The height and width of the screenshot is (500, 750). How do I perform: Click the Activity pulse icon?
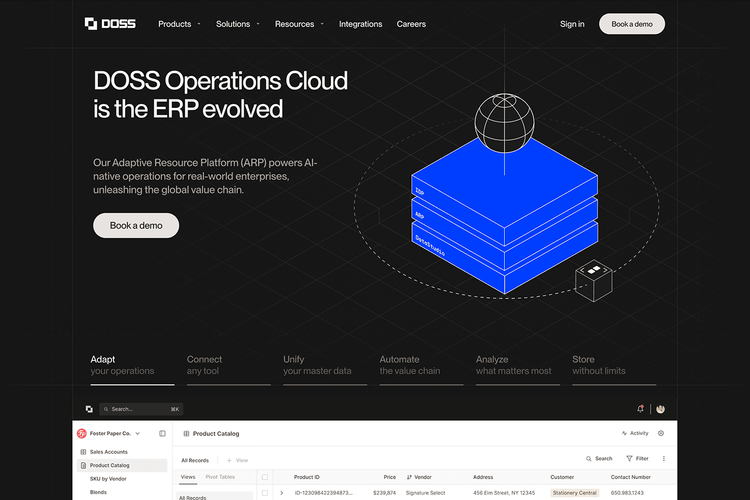point(624,433)
